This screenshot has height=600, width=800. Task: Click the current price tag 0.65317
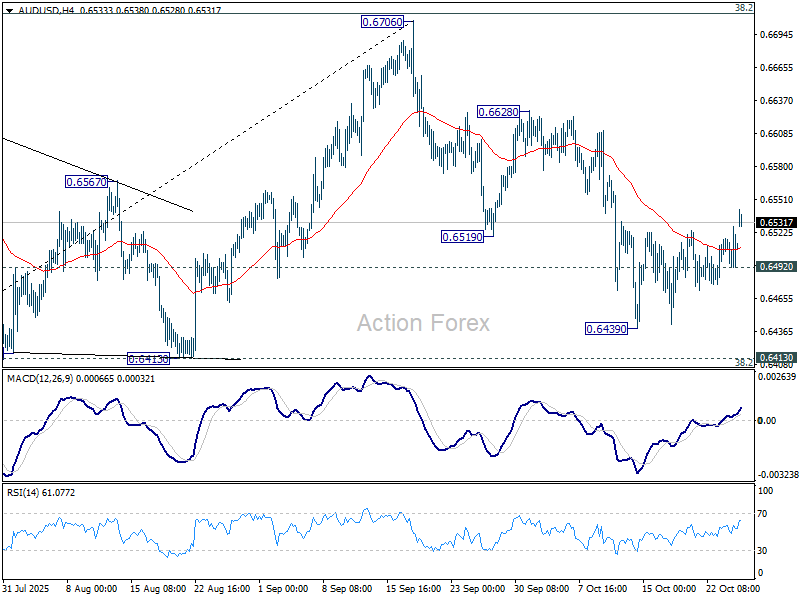click(x=777, y=222)
